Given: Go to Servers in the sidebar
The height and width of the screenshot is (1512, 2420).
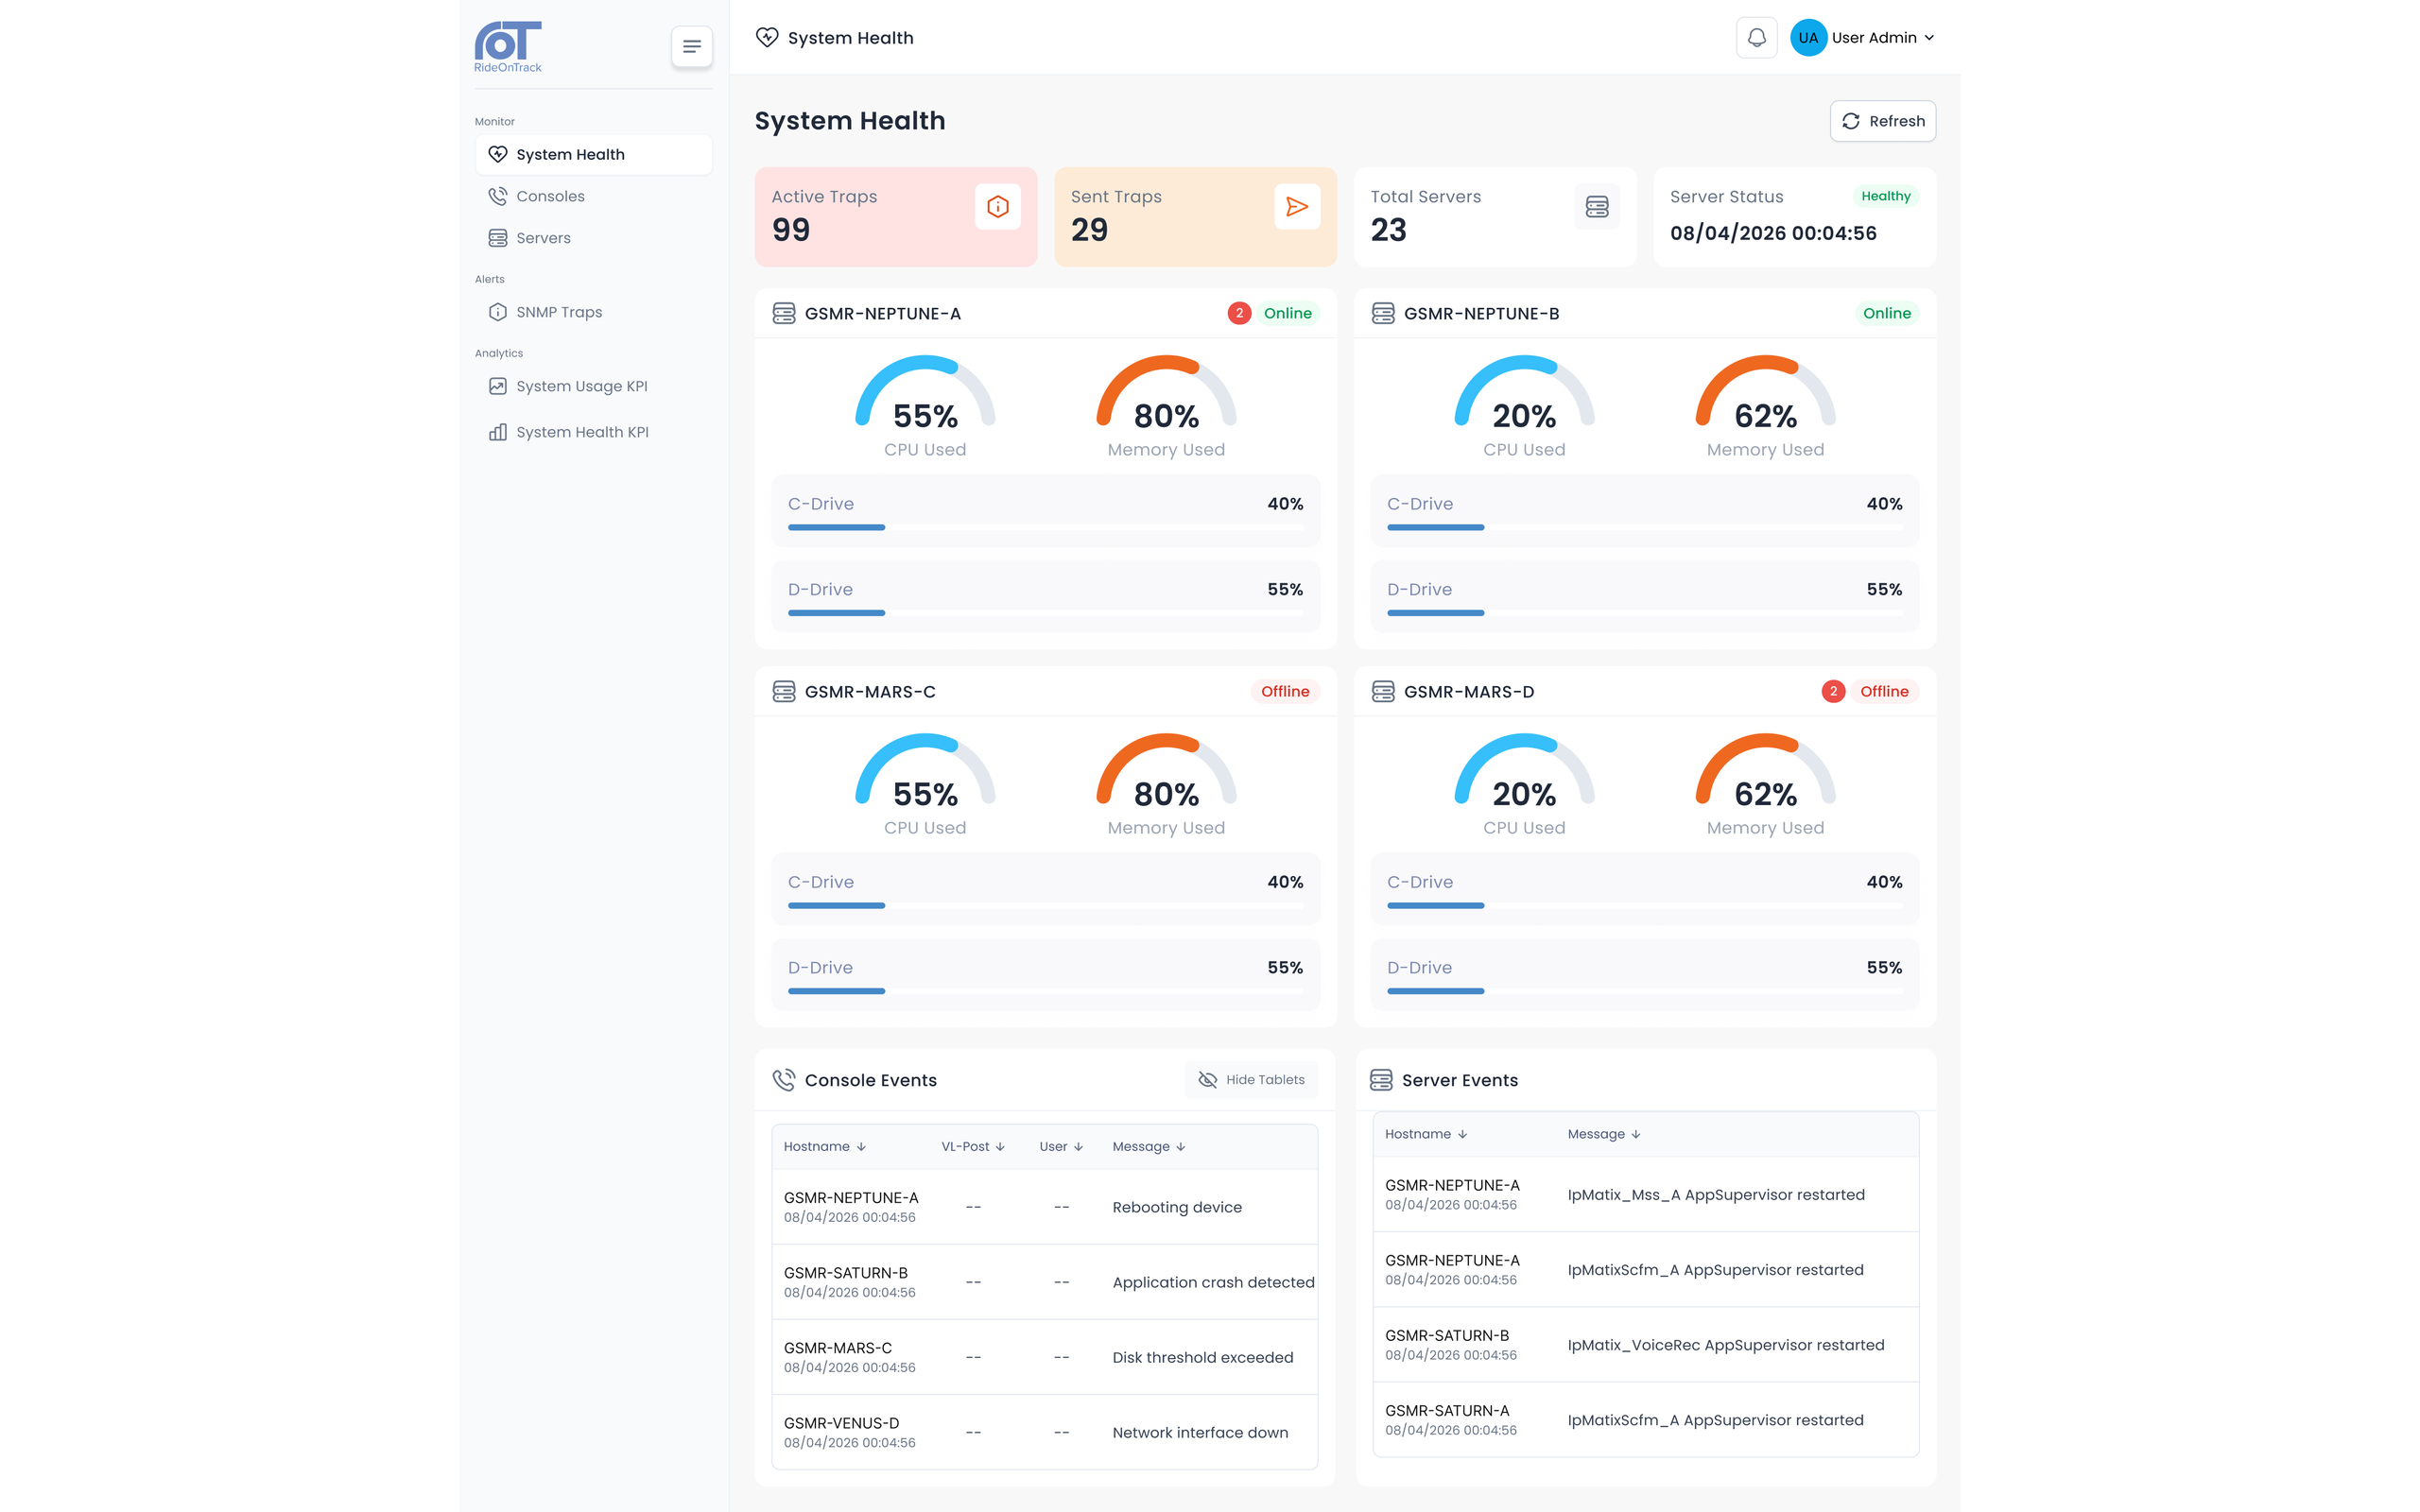Looking at the screenshot, I should pyautogui.click(x=594, y=238).
